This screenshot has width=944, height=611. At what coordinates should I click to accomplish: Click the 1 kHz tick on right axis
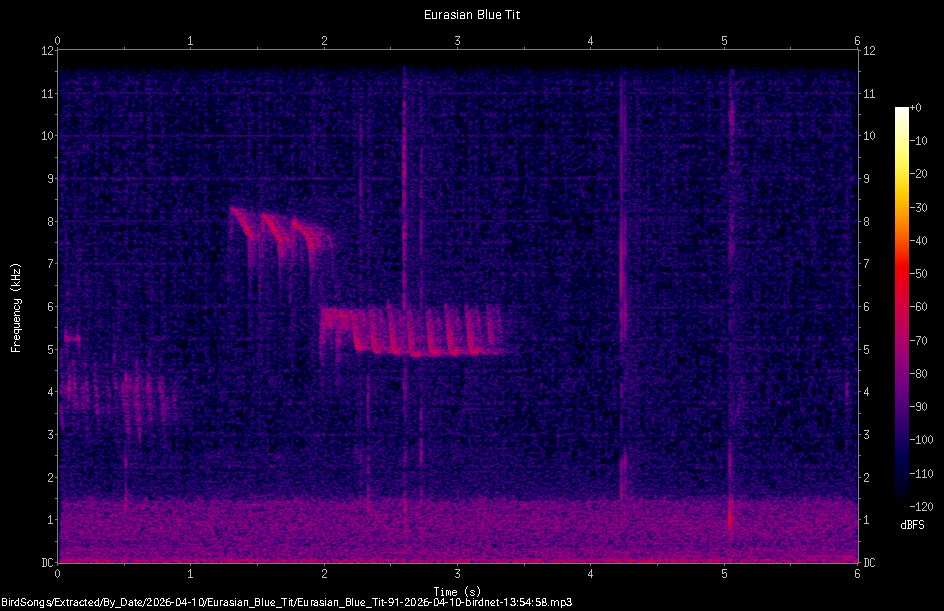pos(866,521)
